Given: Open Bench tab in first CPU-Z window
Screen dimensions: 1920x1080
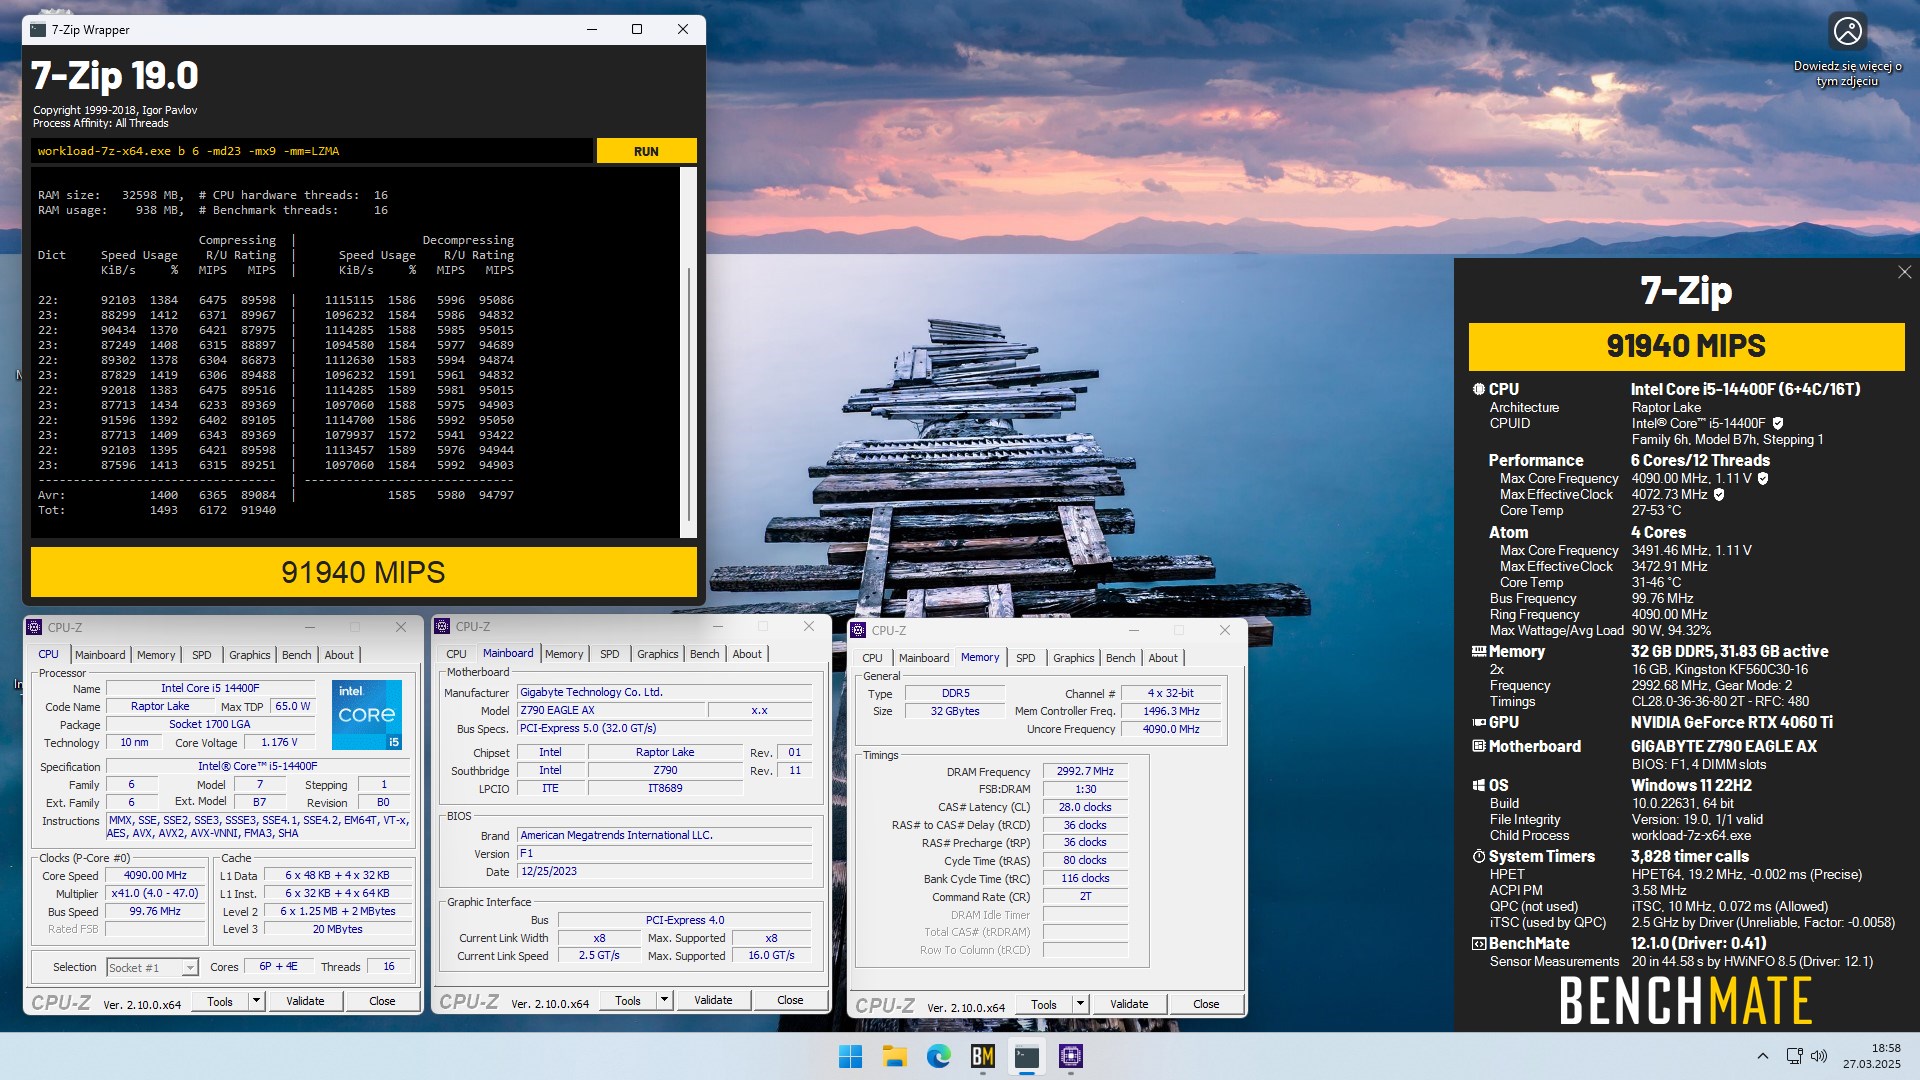Looking at the screenshot, I should tap(296, 655).
